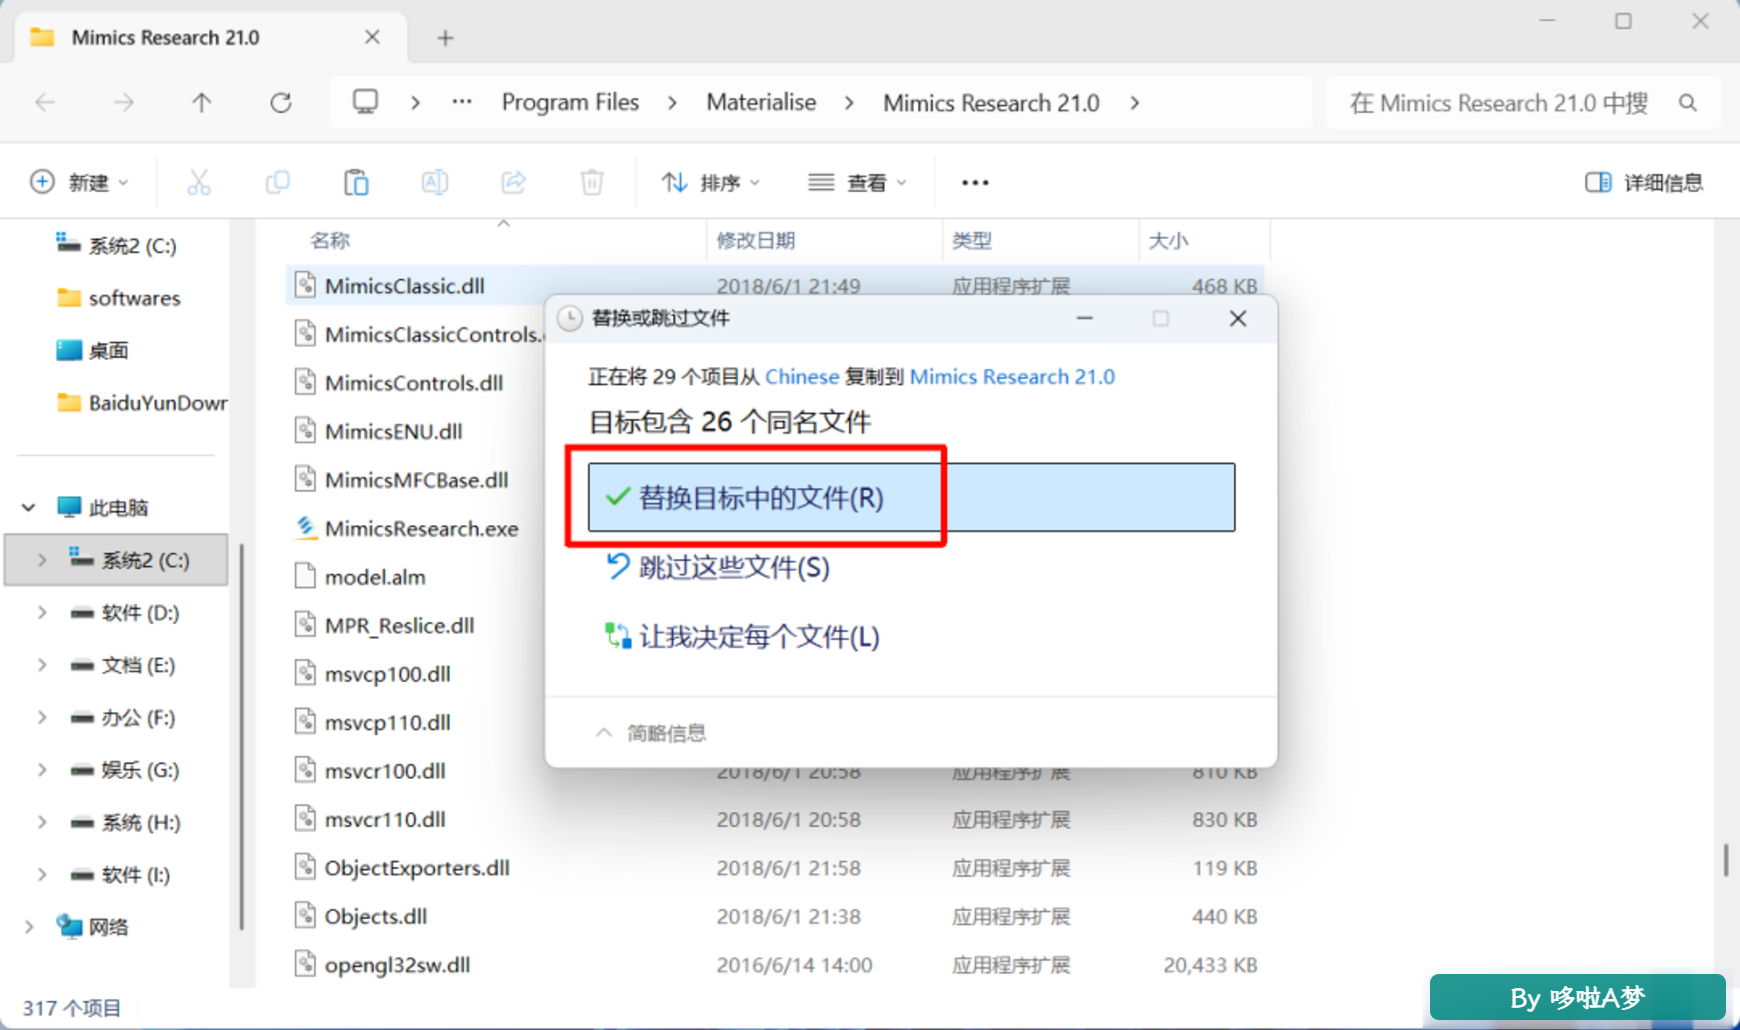Image resolution: width=1740 pixels, height=1030 pixels.
Task: Sort by 名称 column header
Action: tap(330, 240)
